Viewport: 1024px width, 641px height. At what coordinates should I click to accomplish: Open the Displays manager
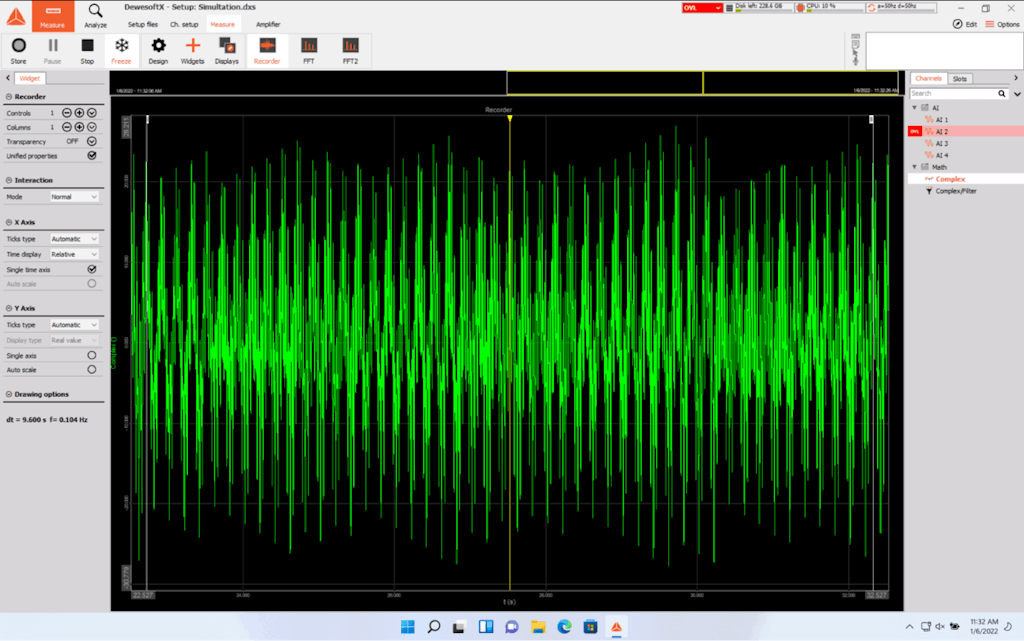pos(227,50)
